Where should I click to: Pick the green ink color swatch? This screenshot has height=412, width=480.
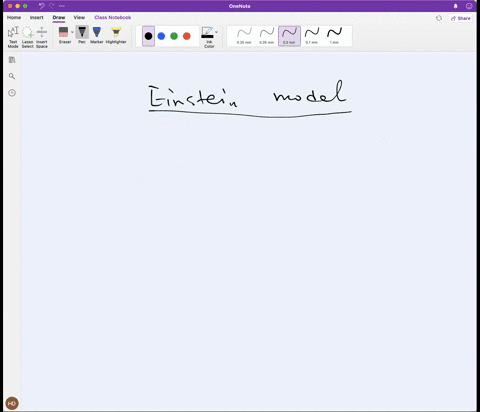pos(174,36)
